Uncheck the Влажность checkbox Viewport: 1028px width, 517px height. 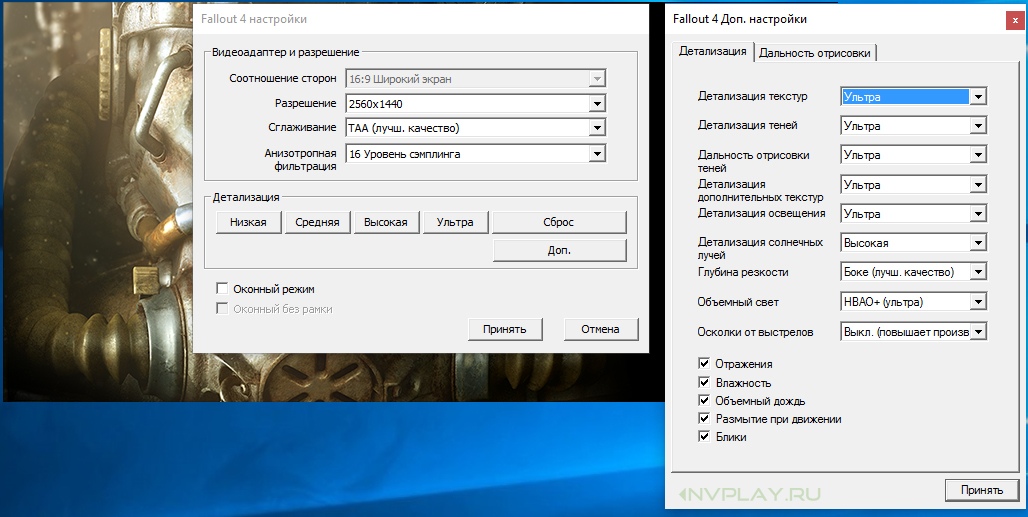[704, 382]
